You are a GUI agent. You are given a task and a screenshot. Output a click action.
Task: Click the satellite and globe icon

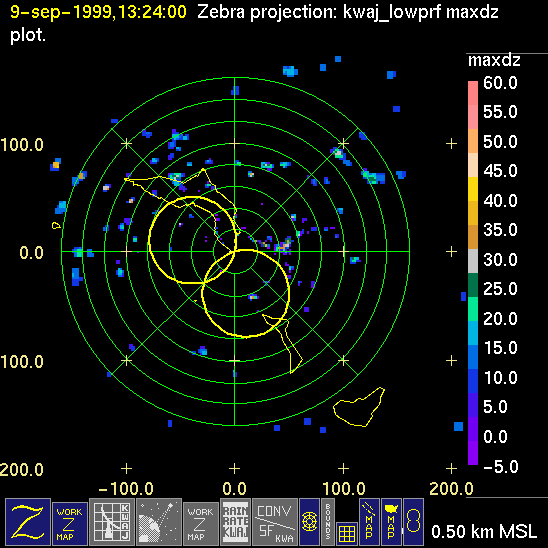159,522
